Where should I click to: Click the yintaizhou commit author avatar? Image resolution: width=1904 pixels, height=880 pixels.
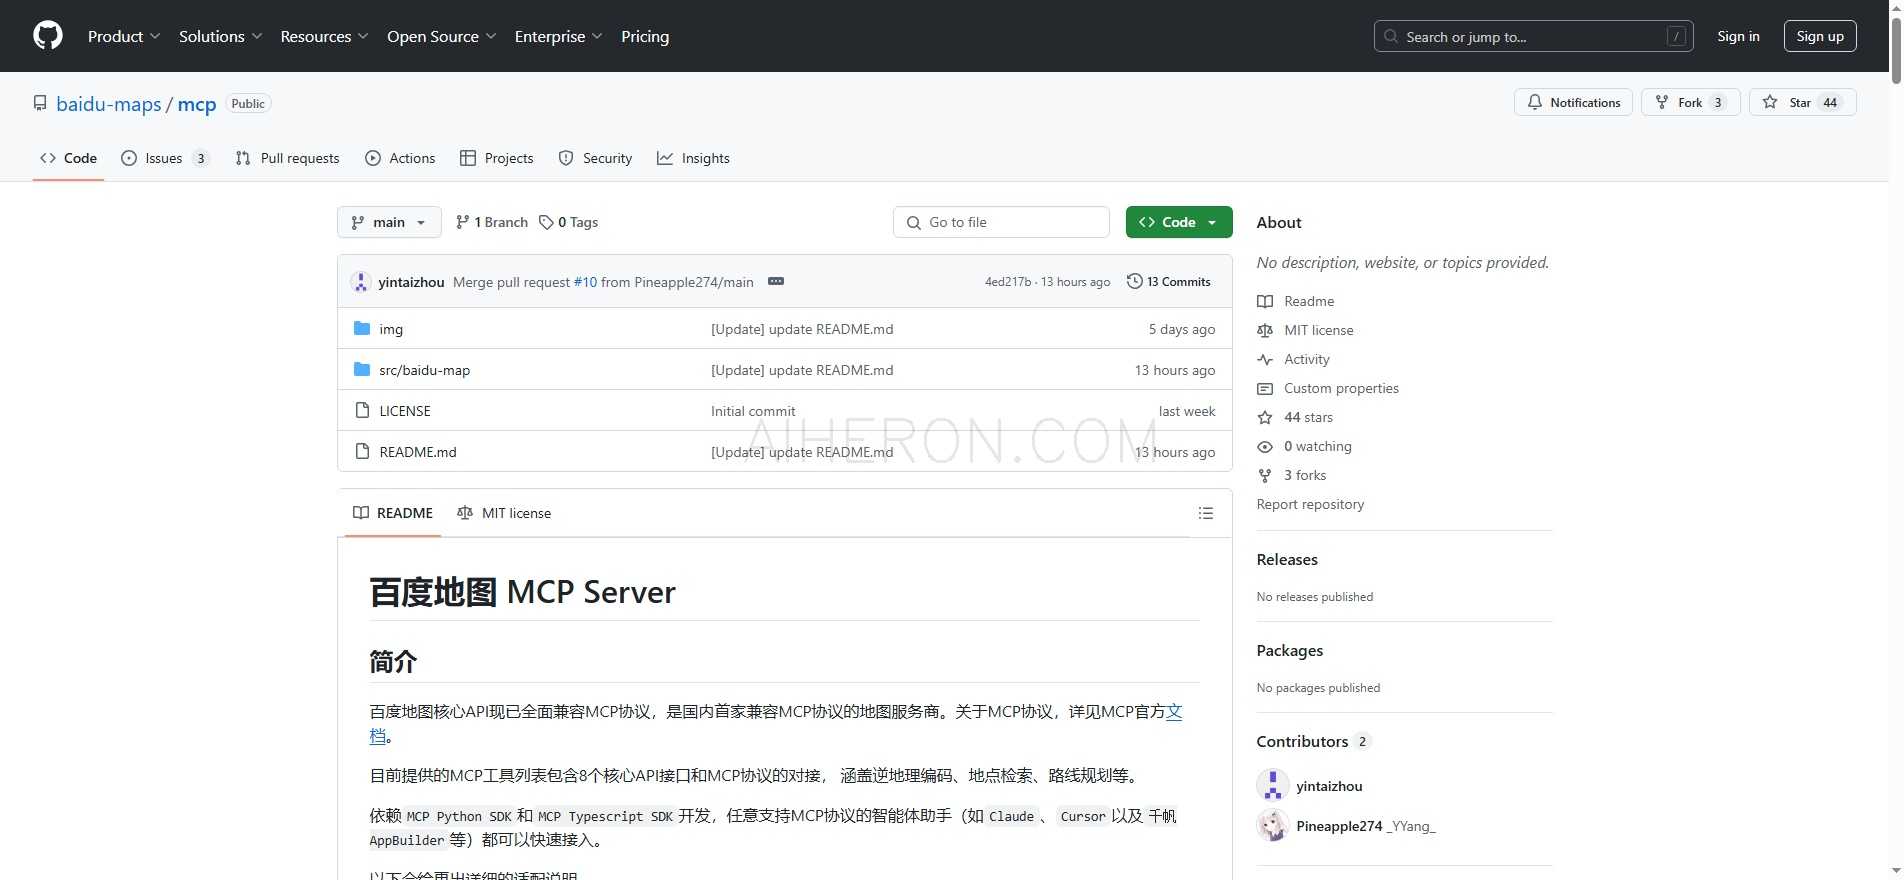tap(361, 282)
